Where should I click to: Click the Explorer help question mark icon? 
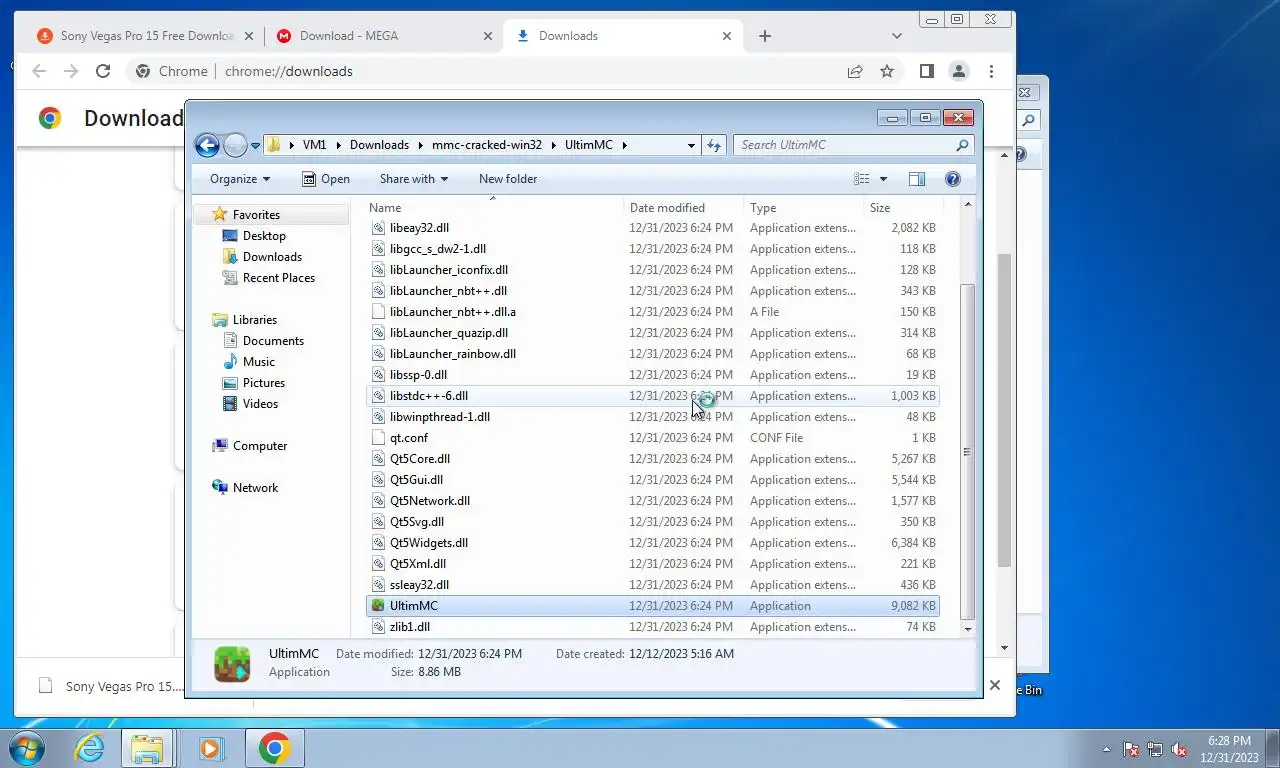coord(953,179)
